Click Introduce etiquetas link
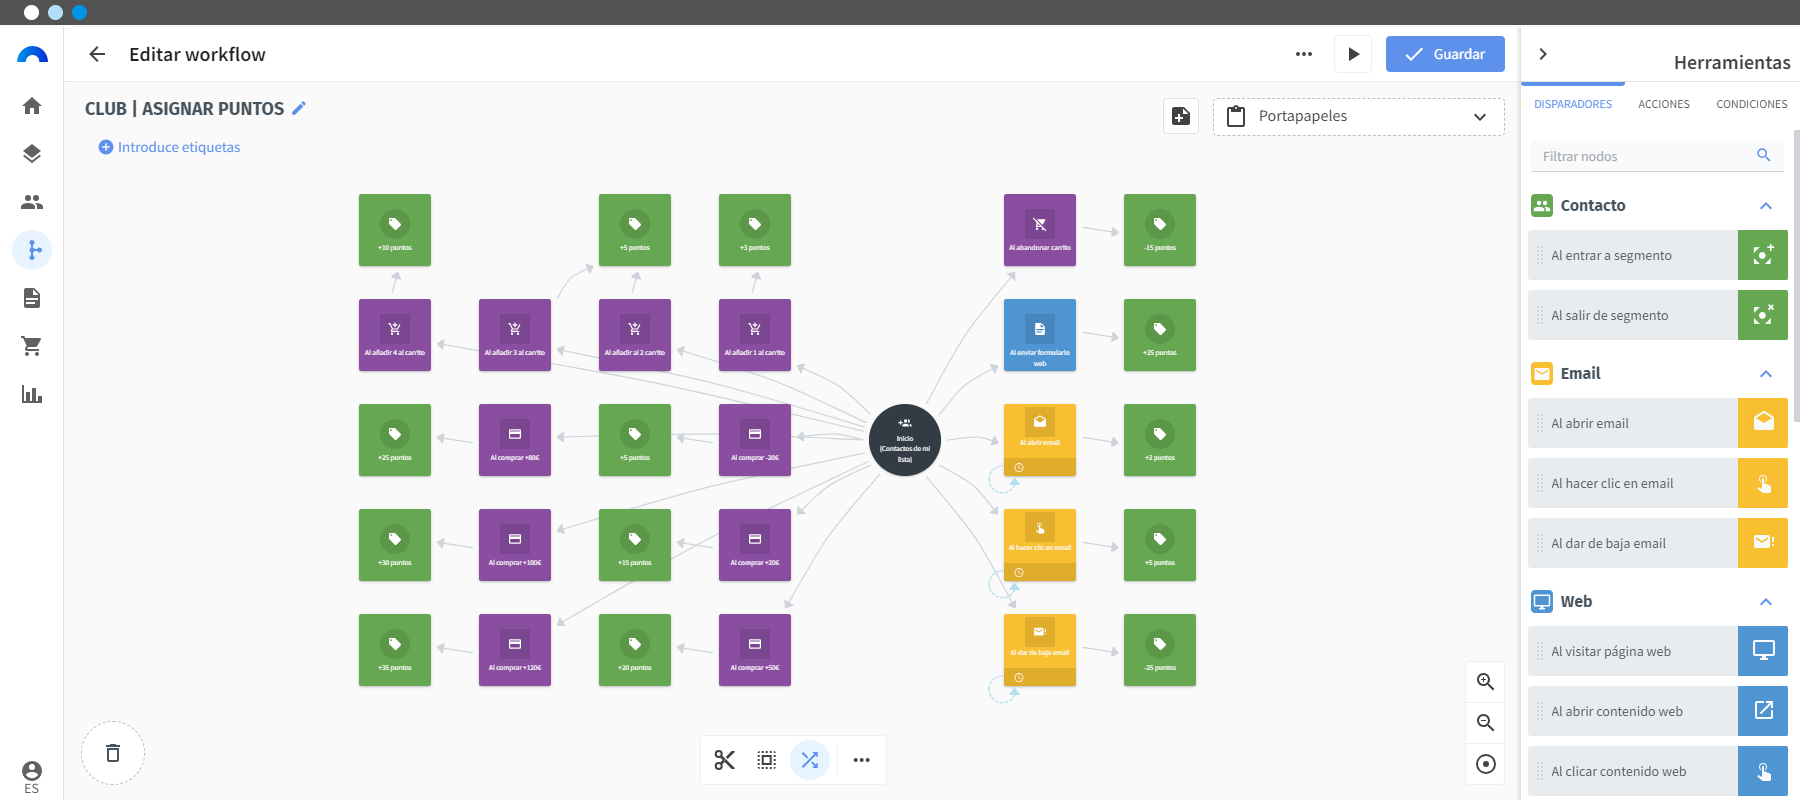Screen dimensions: 1800x800 pyautogui.click(x=170, y=147)
